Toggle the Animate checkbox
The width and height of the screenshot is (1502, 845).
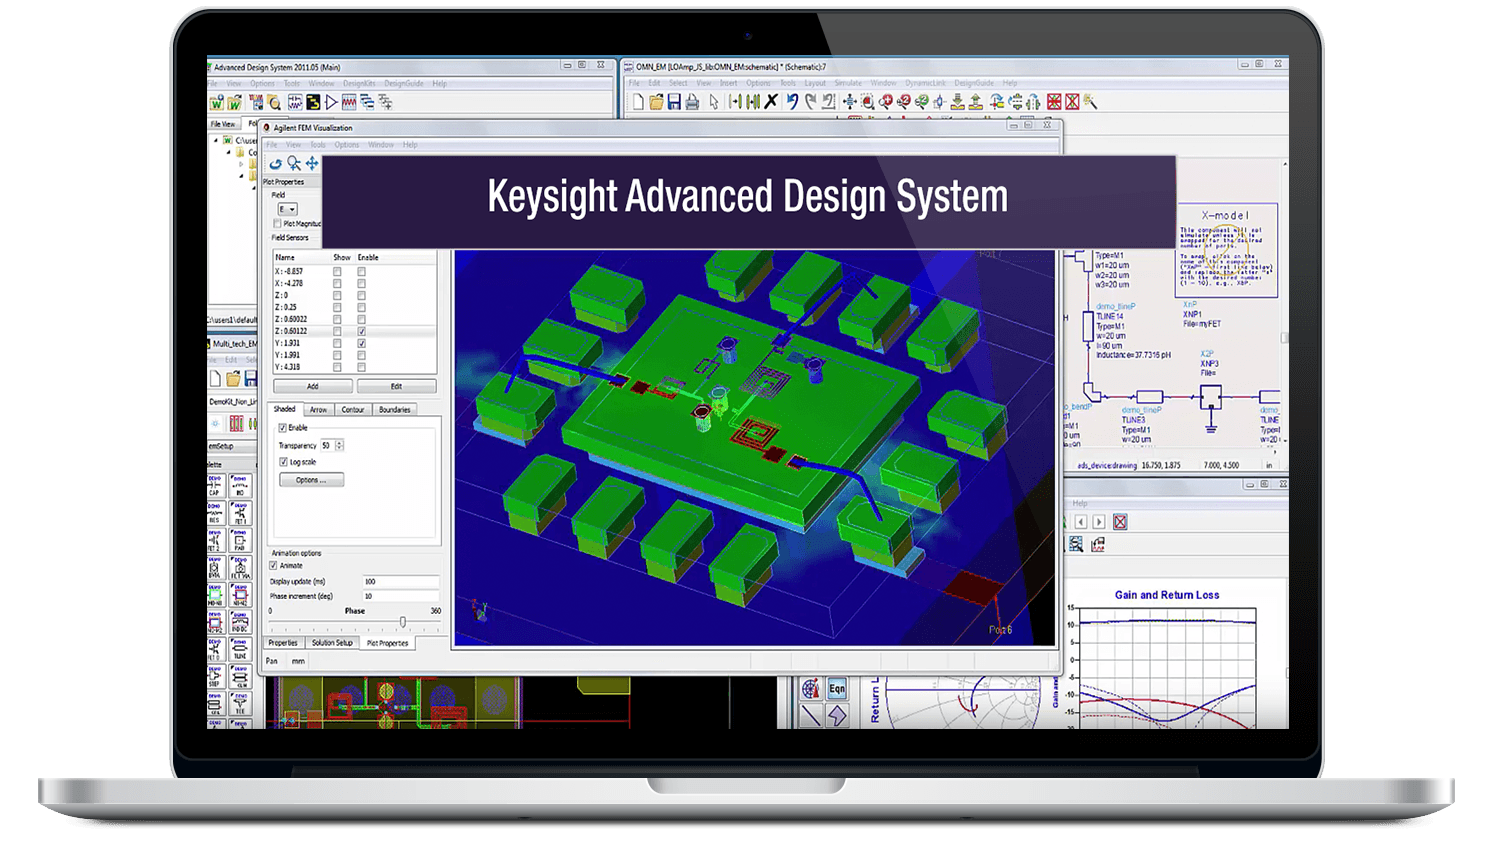tap(273, 566)
